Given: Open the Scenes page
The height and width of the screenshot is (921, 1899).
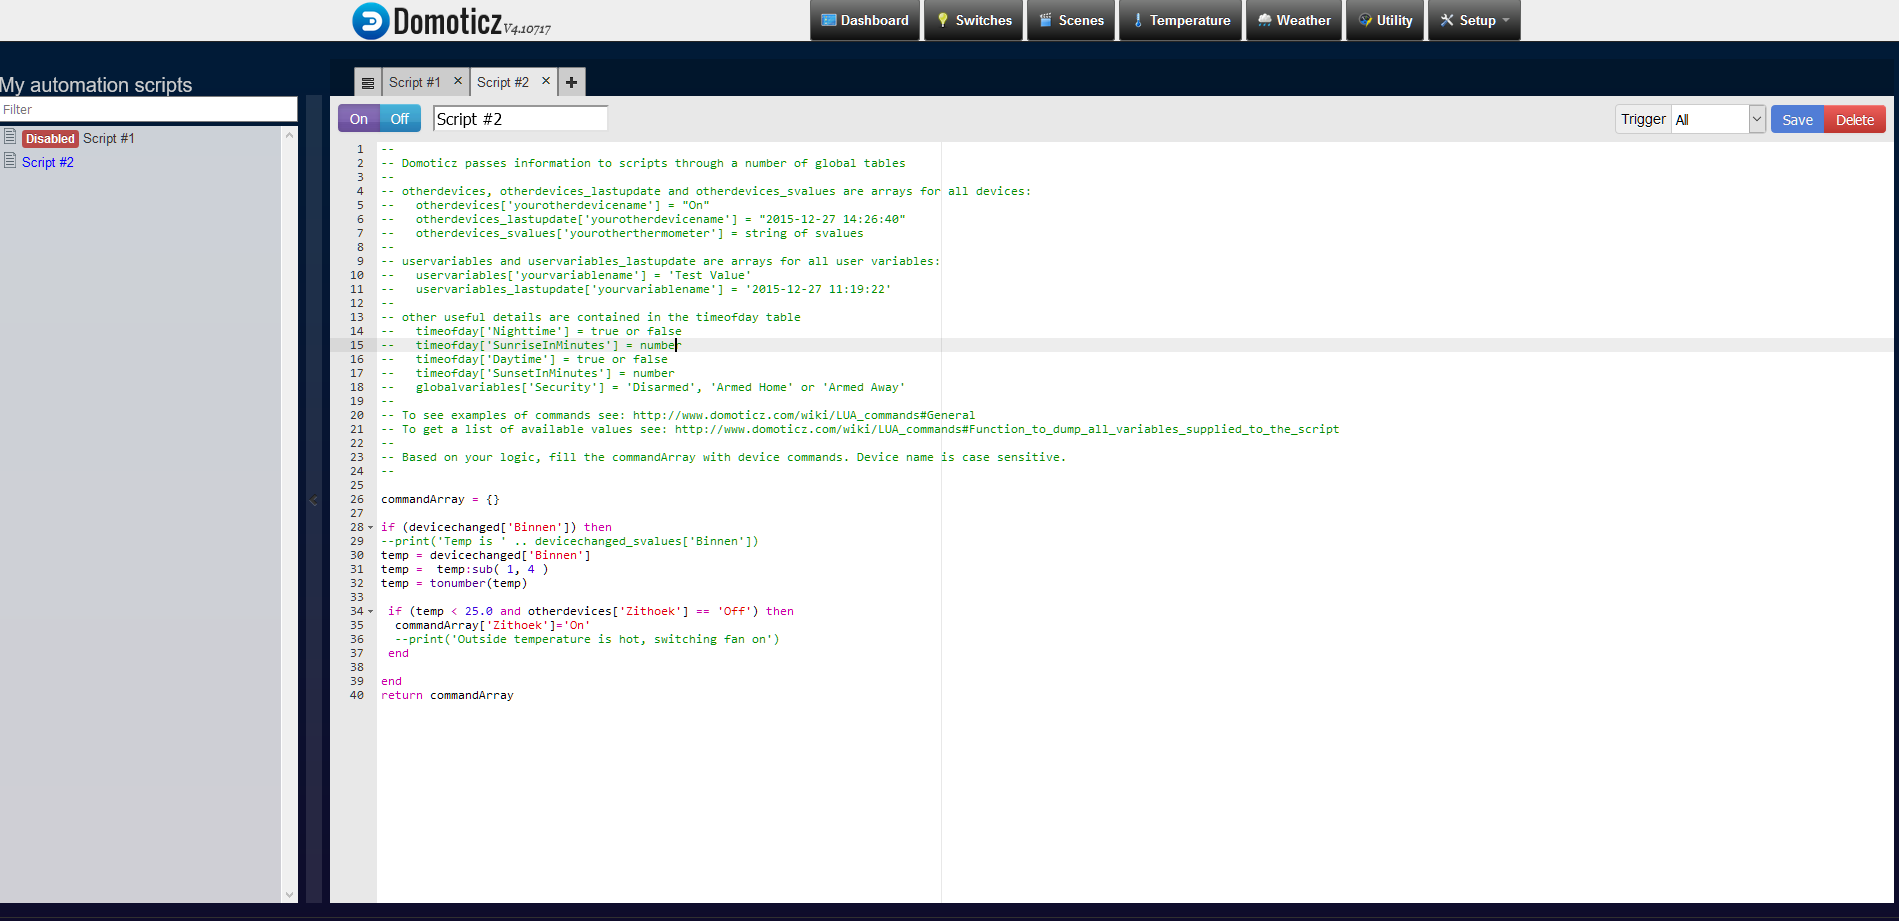Looking at the screenshot, I should point(1071,20).
